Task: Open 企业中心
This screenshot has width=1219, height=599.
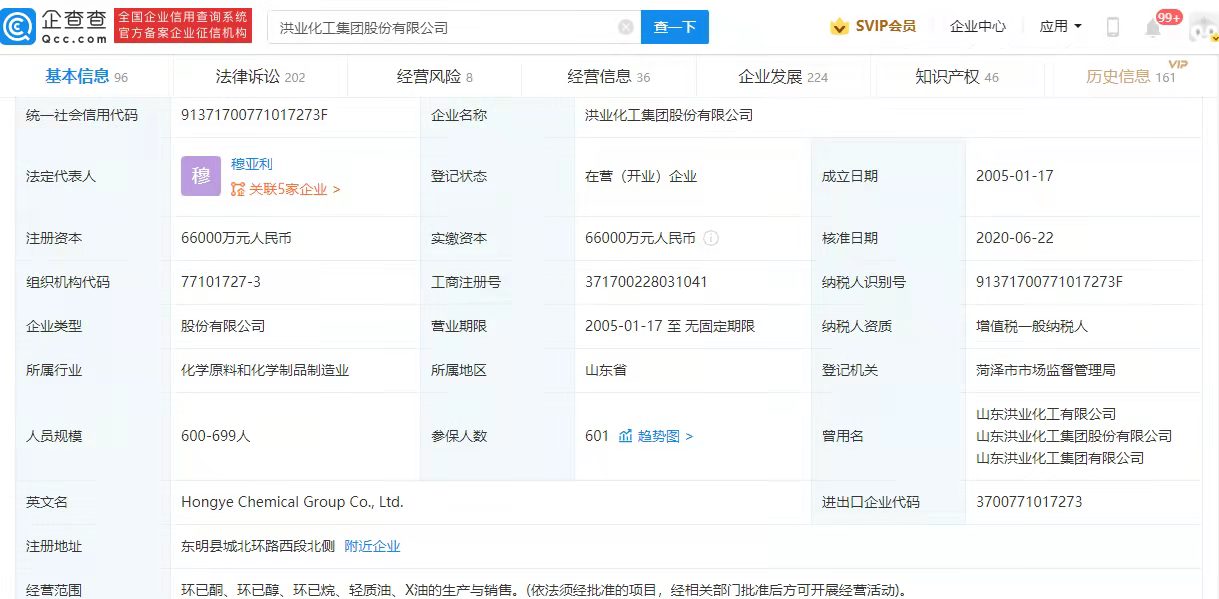Action: click(978, 26)
